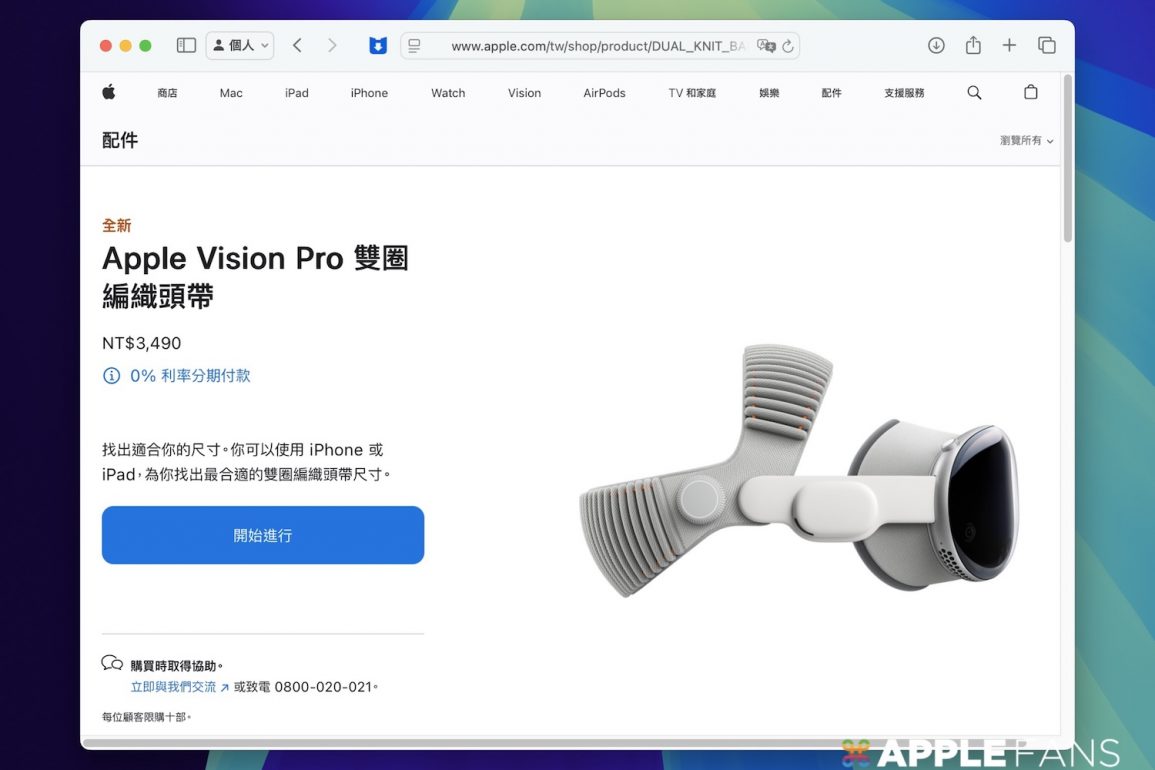Click the translate icon in address bar
1155x770 pixels.
point(766,46)
